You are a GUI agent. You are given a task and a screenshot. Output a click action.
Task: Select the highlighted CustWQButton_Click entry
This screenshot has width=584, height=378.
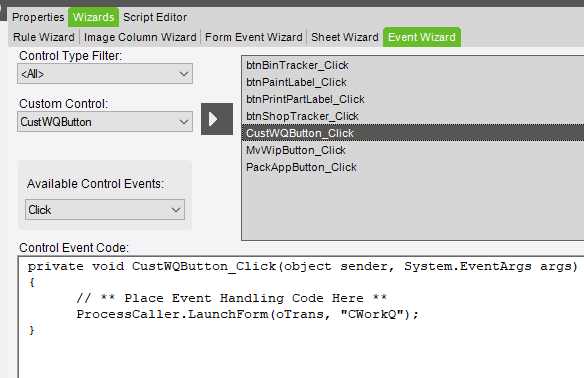[413, 133]
